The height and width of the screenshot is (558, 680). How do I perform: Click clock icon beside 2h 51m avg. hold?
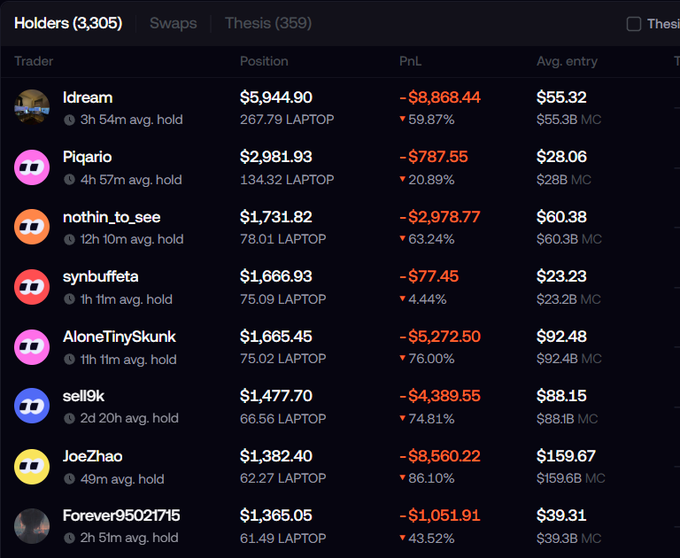(x=69, y=538)
